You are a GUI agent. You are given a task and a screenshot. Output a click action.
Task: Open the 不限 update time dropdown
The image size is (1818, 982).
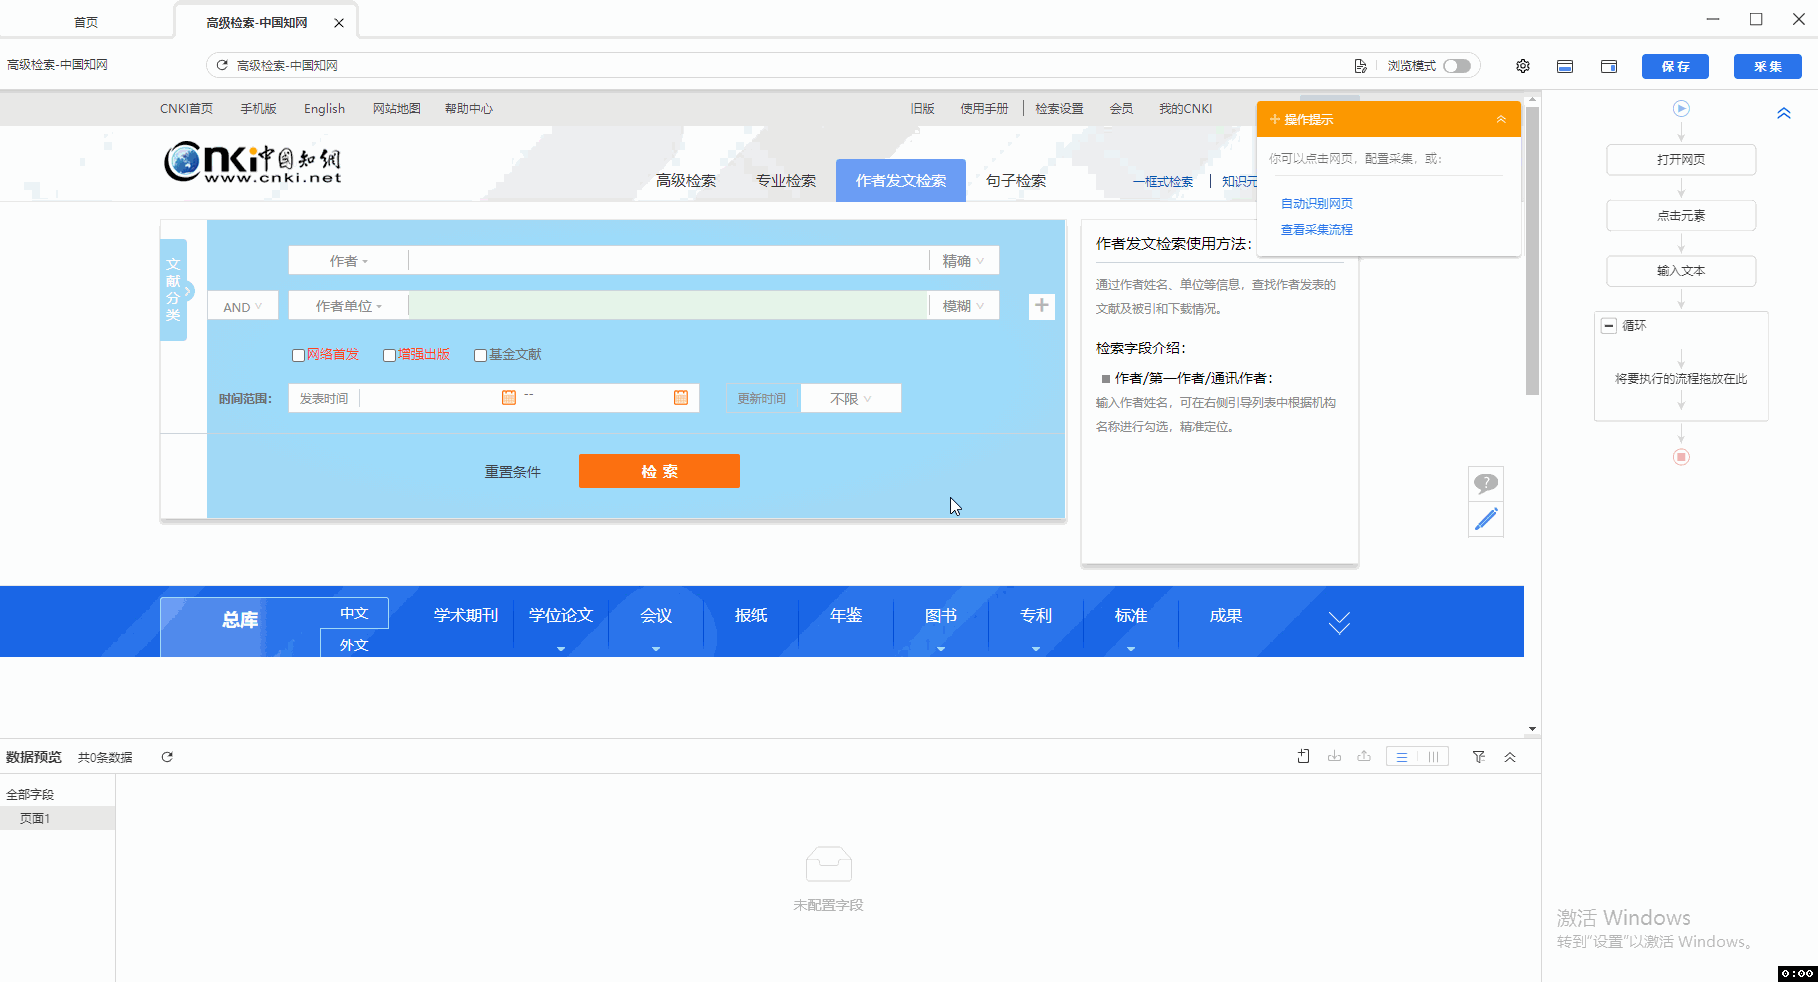tap(851, 398)
